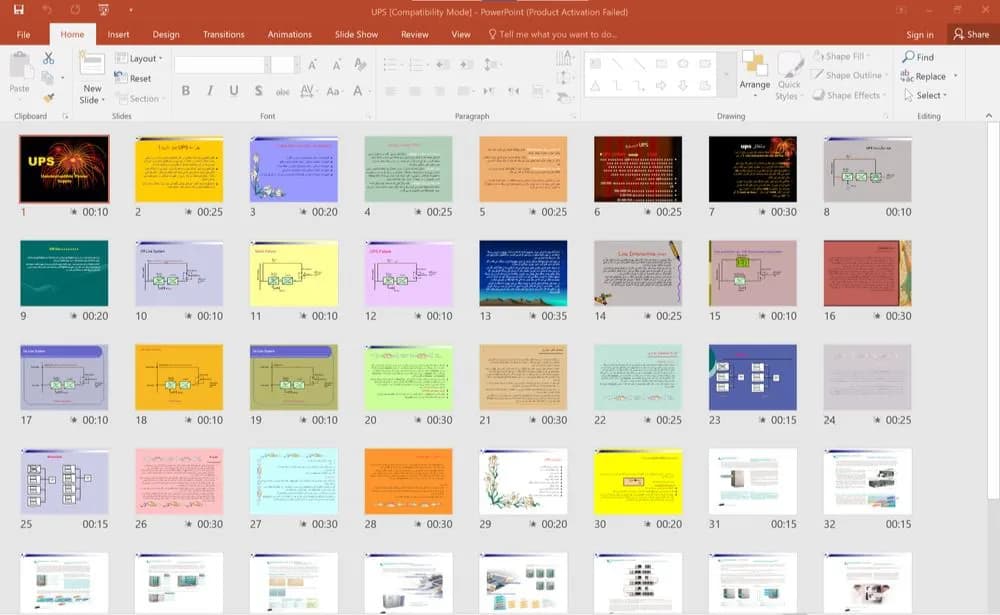Click the Sign in link
This screenshot has width=1000, height=615.
(x=920, y=34)
